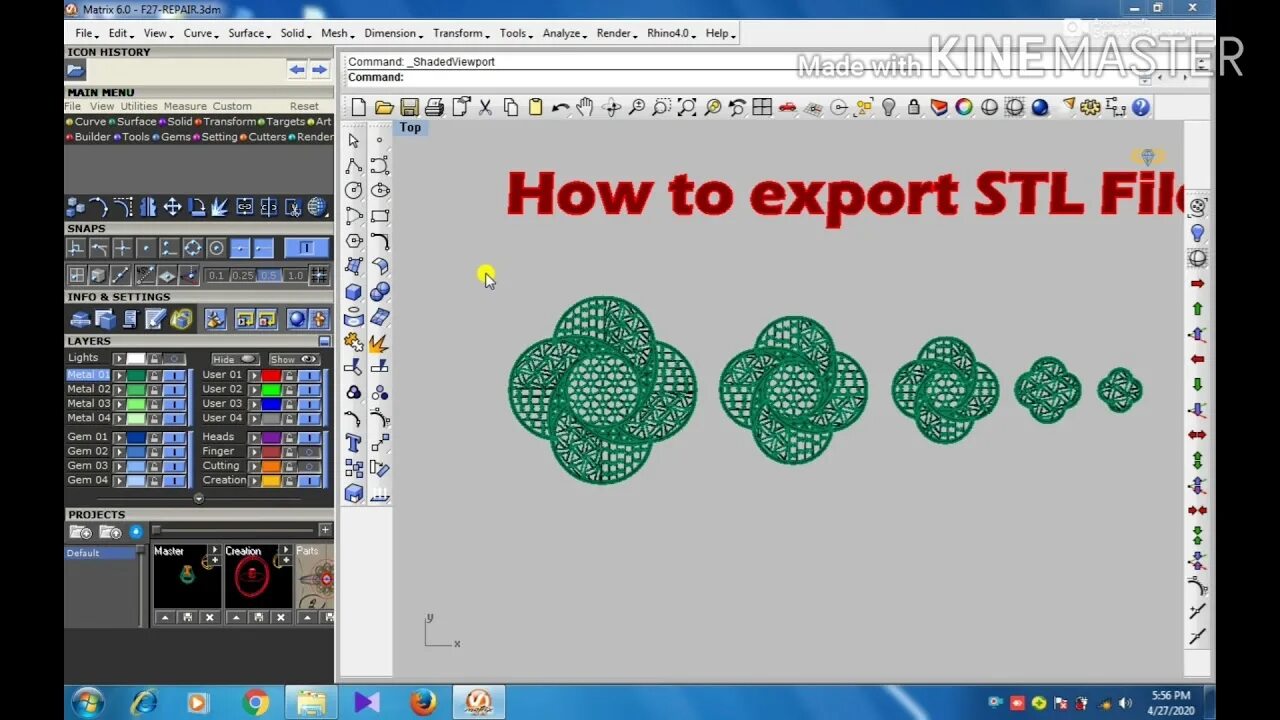The image size is (1280, 720).
Task: Open Cutters in Matrix main menu
Action: [263, 137]
